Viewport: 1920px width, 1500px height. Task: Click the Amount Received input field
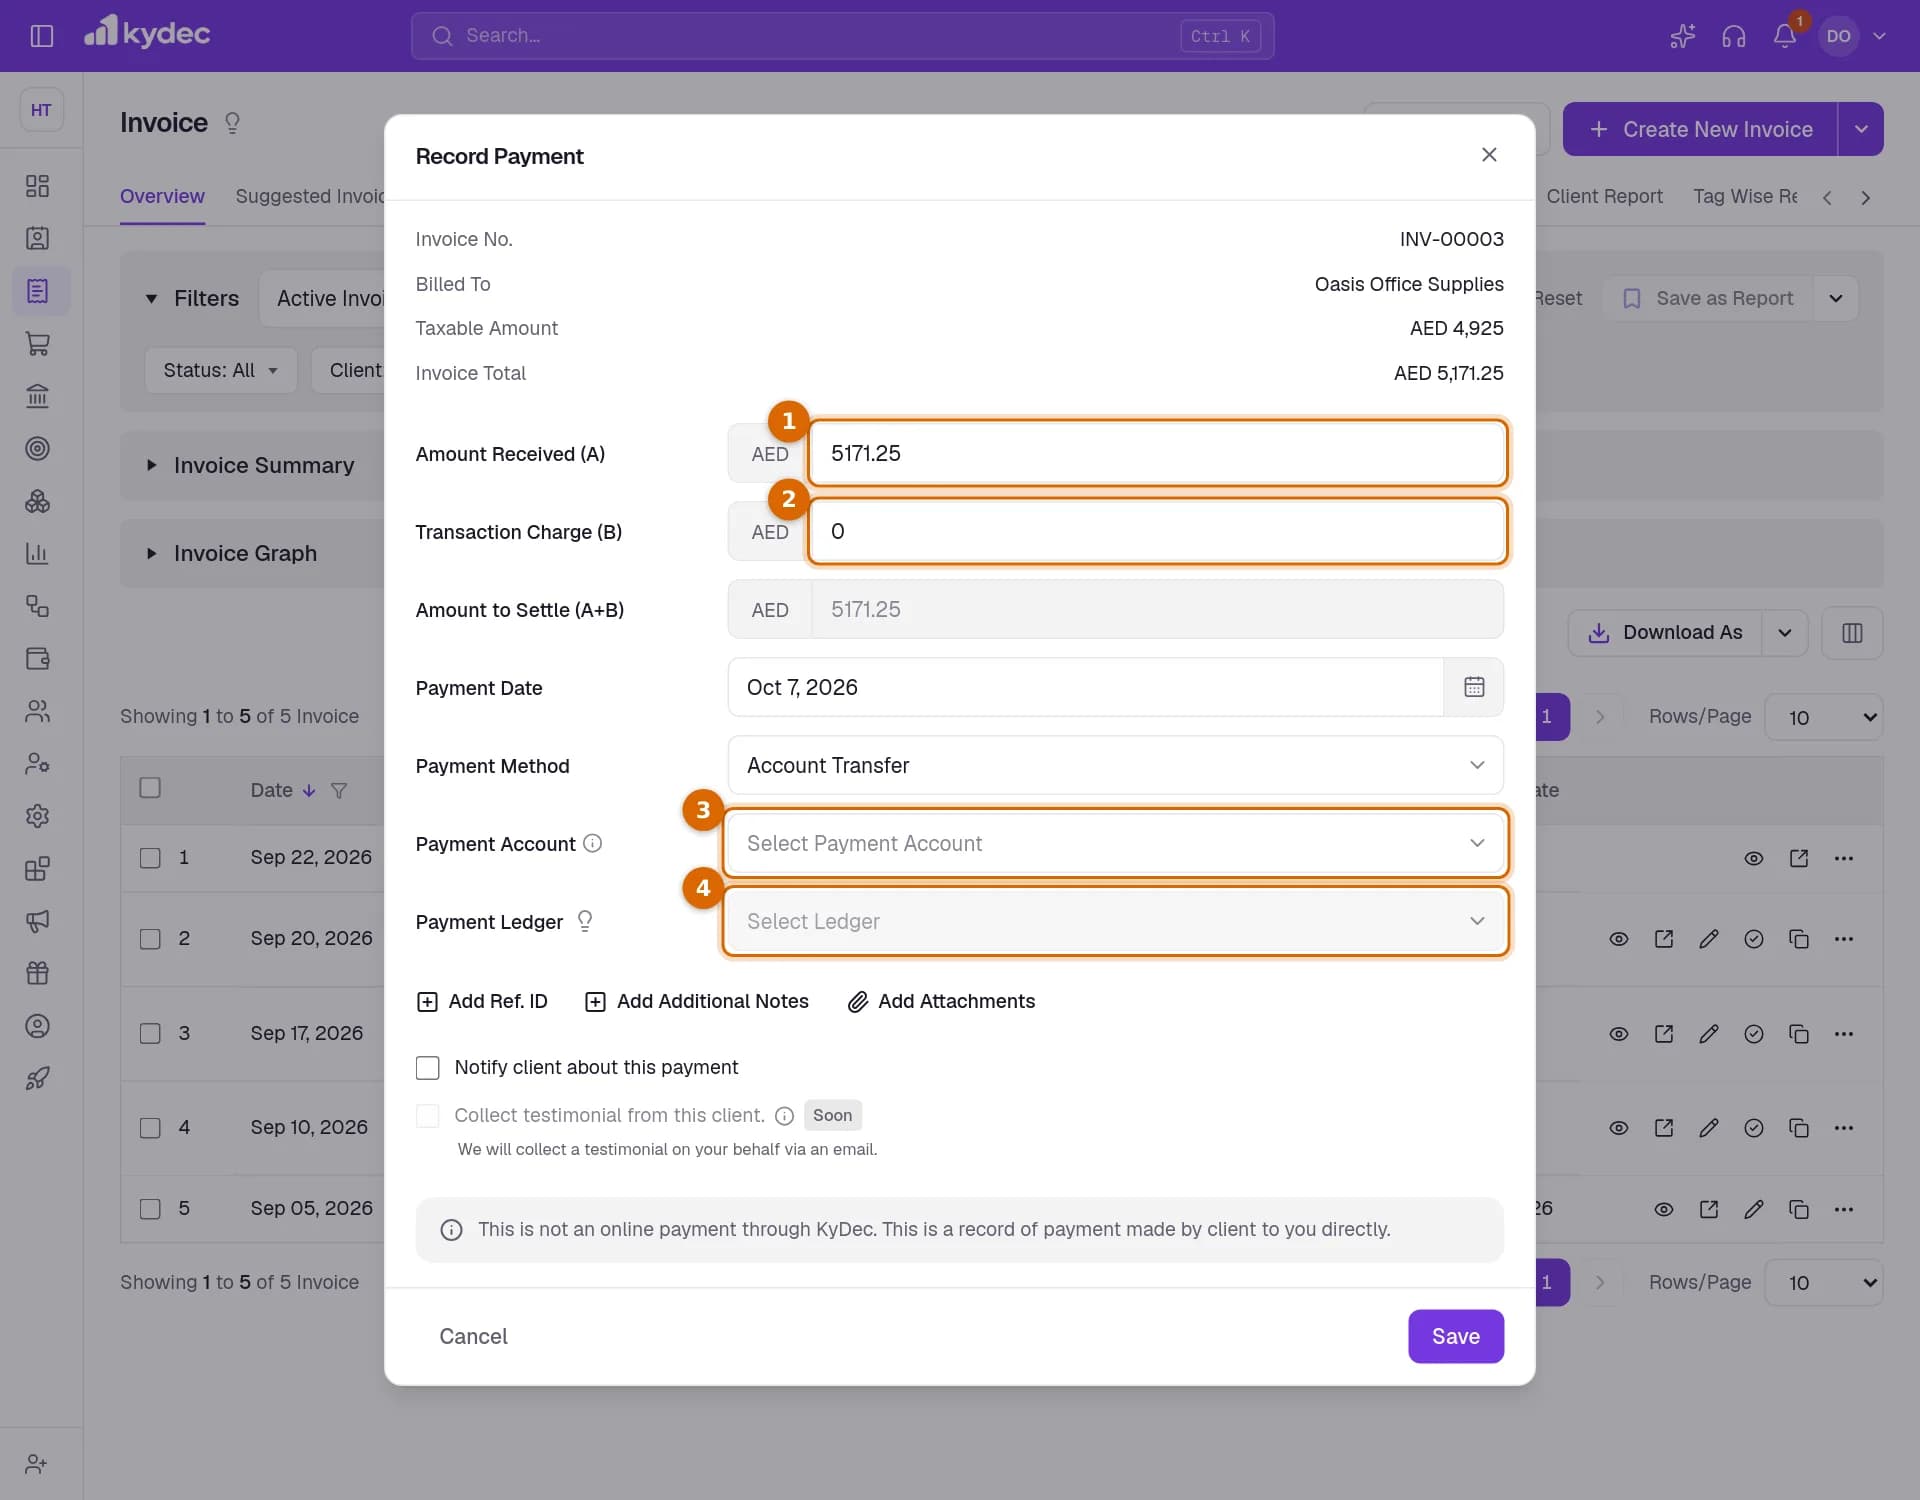pos(1157,453)
